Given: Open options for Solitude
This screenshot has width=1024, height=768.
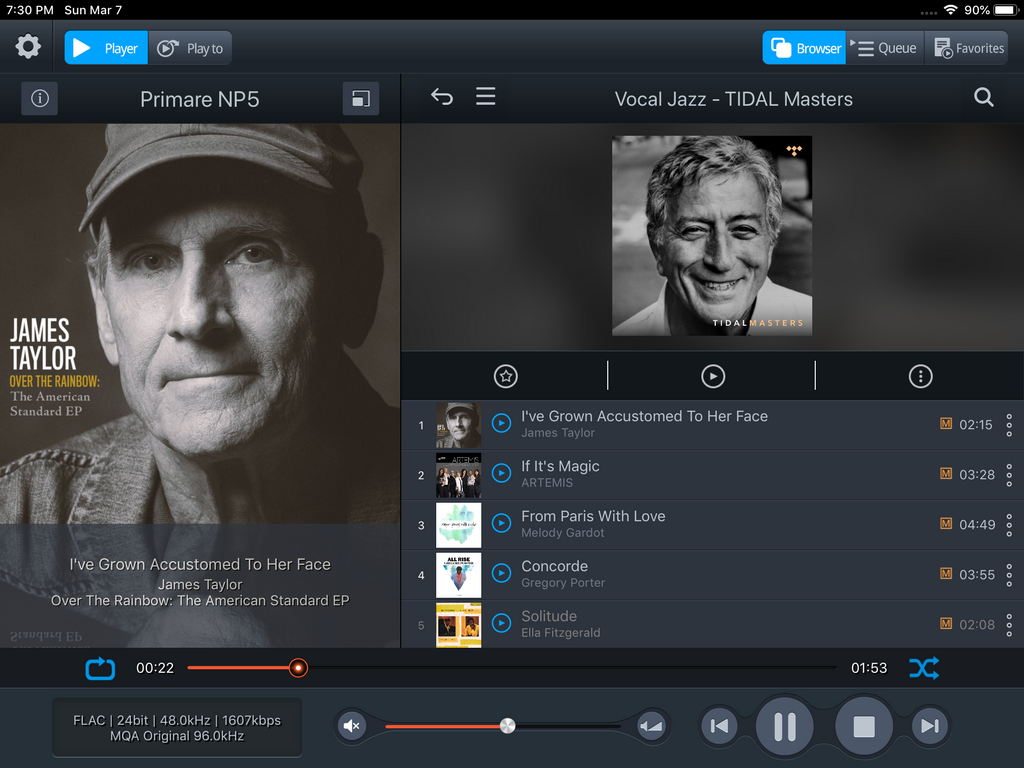Looking at the screenshot, I should click(x=1009, y=625).
